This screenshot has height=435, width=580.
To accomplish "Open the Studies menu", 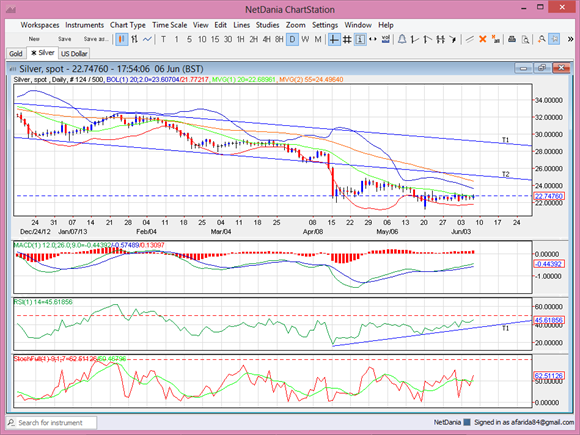I will [x=268, y=25].
